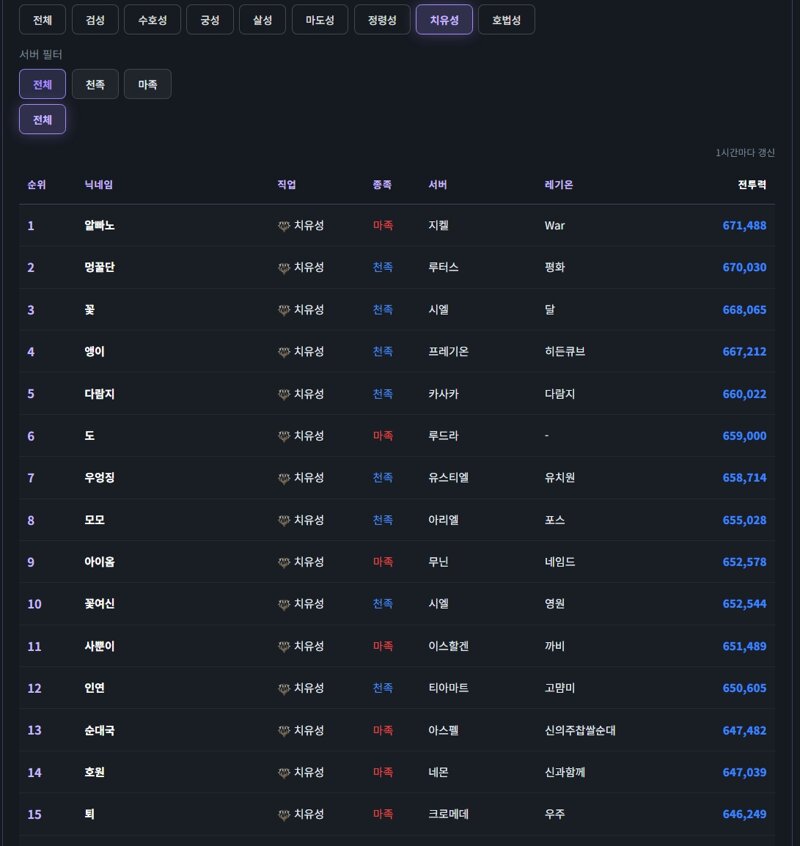Screen dimensions: 800x846
Task: Choose the 궁성 class tab
Action: [x=210, y=20]
